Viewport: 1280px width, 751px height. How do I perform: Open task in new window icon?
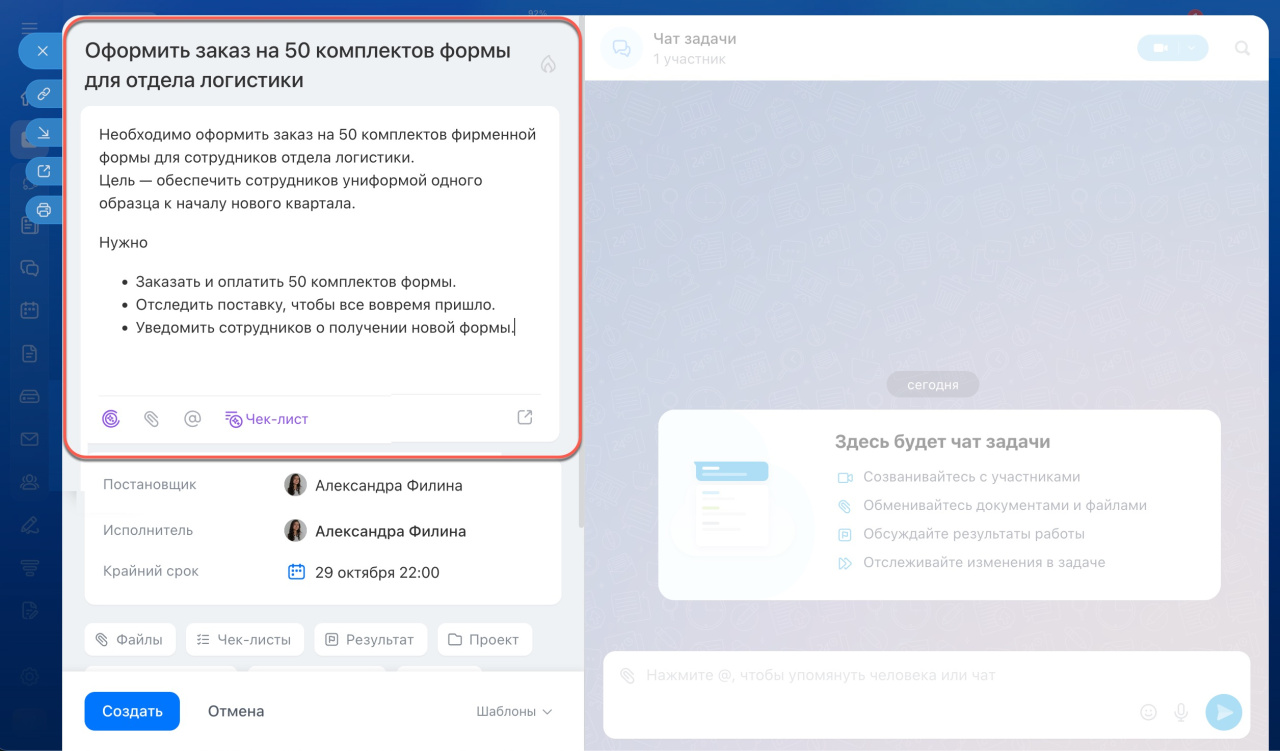43,171
